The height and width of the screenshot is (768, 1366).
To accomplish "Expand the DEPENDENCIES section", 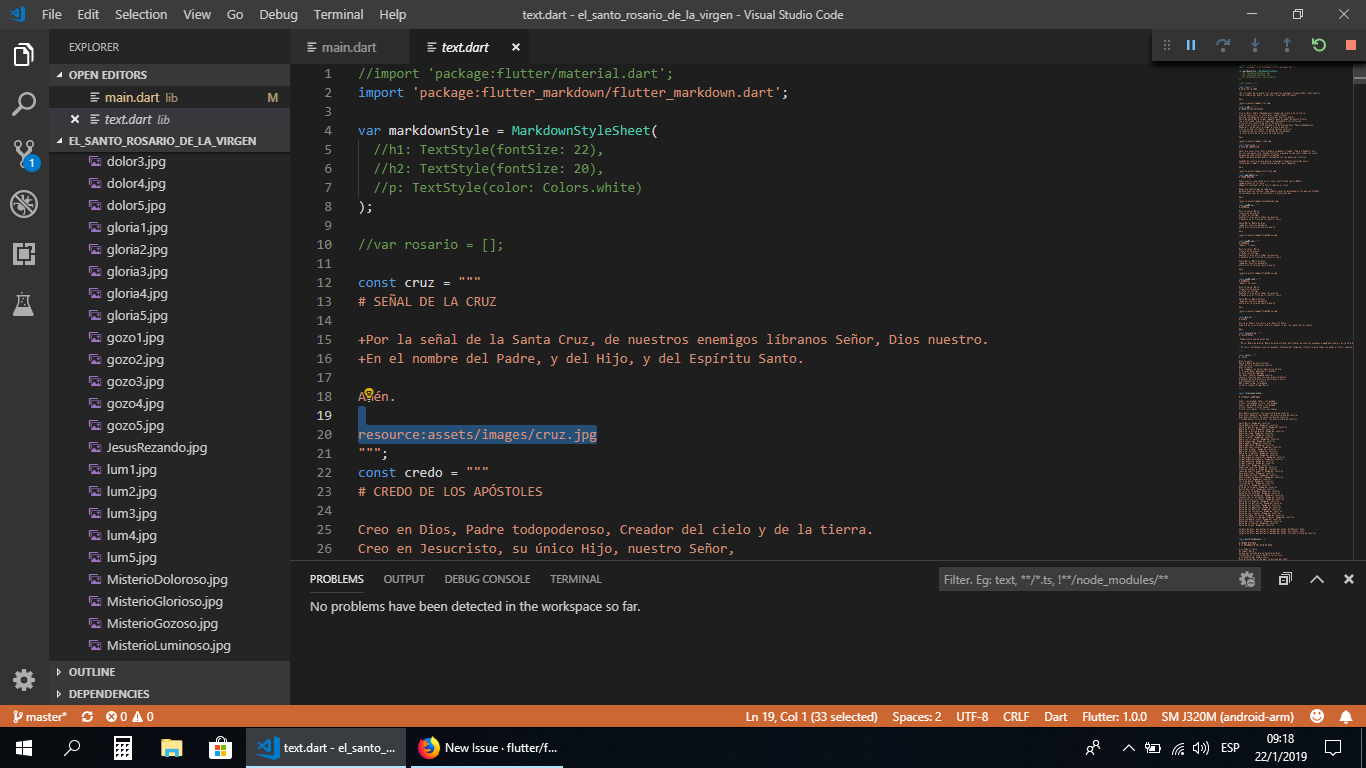I will click(x=169, y=694).
